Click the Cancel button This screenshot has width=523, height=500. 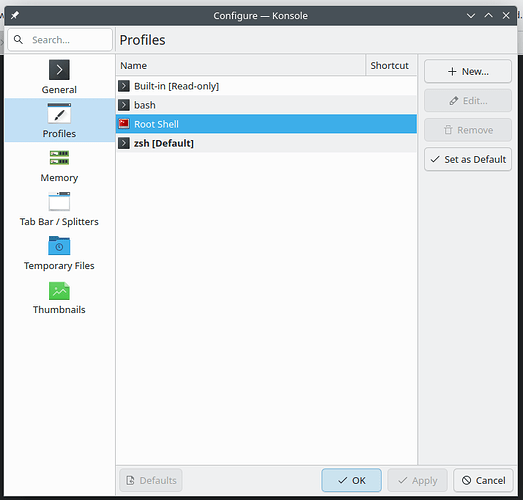(x=483, y=480)
